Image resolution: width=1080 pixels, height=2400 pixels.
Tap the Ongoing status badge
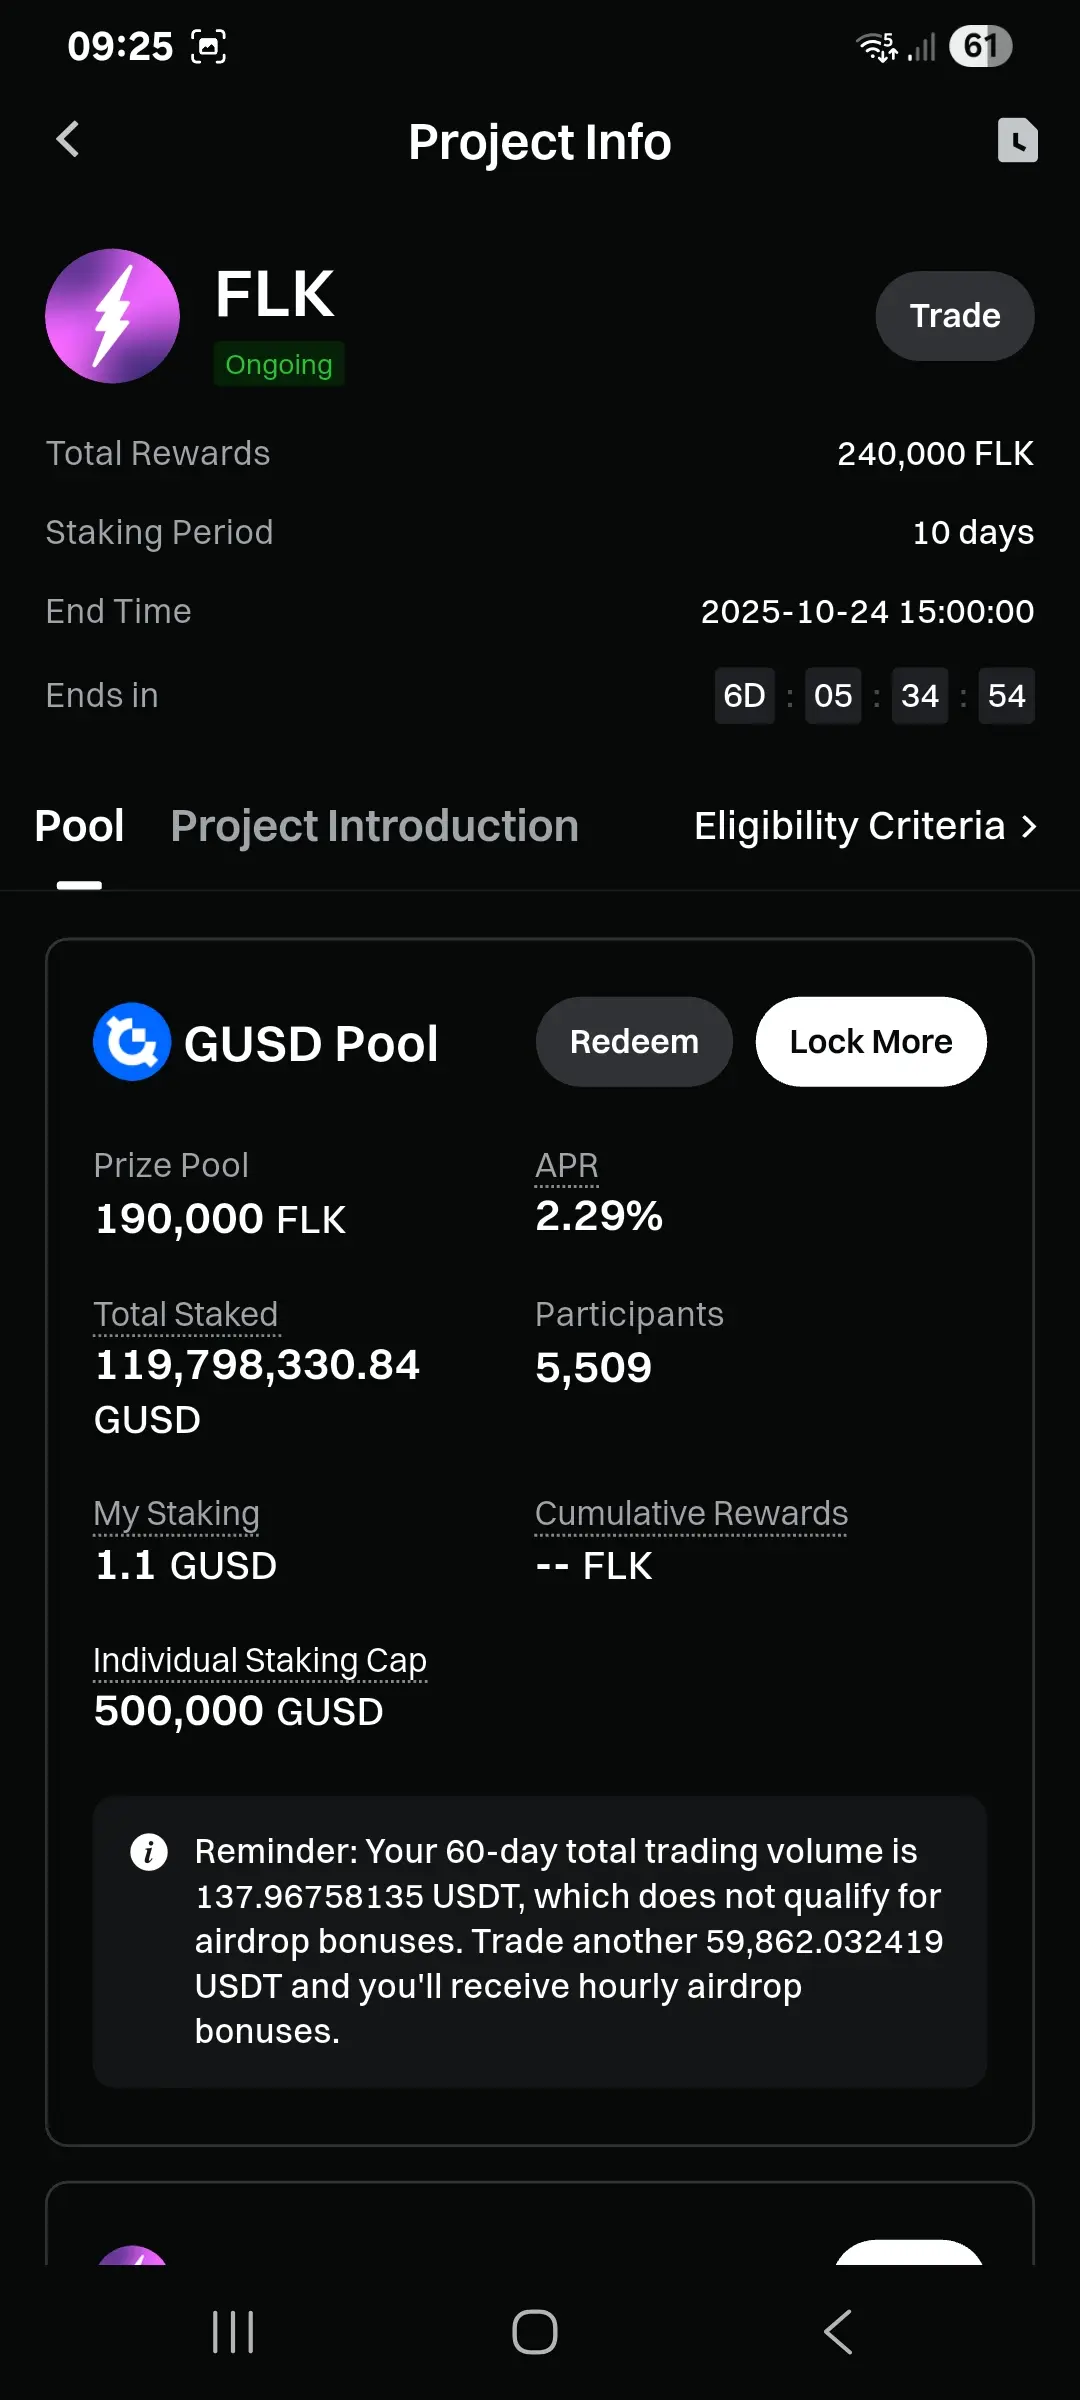click(279, 365)
